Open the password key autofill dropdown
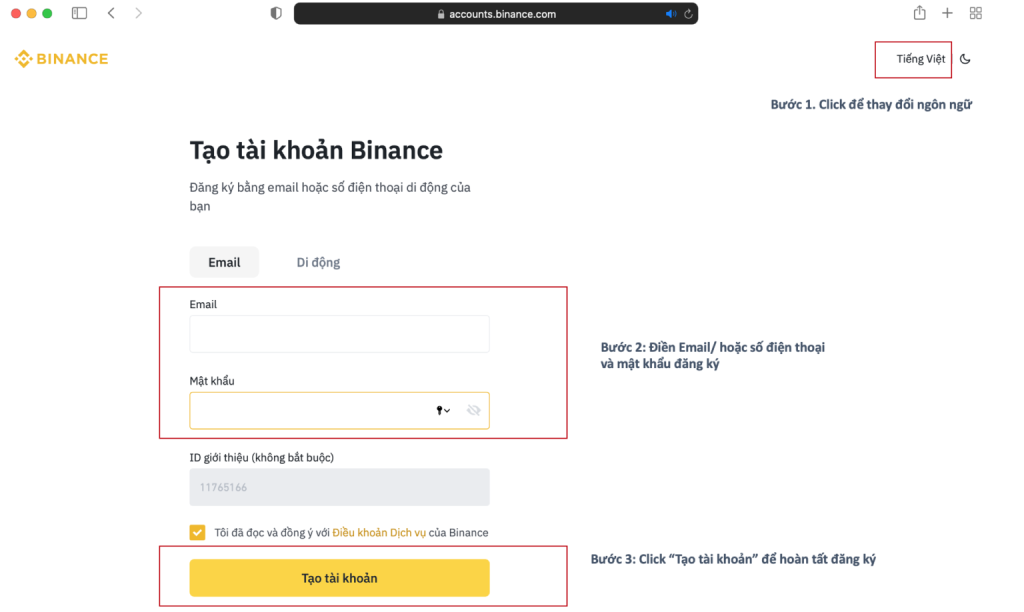 point(443,410)
